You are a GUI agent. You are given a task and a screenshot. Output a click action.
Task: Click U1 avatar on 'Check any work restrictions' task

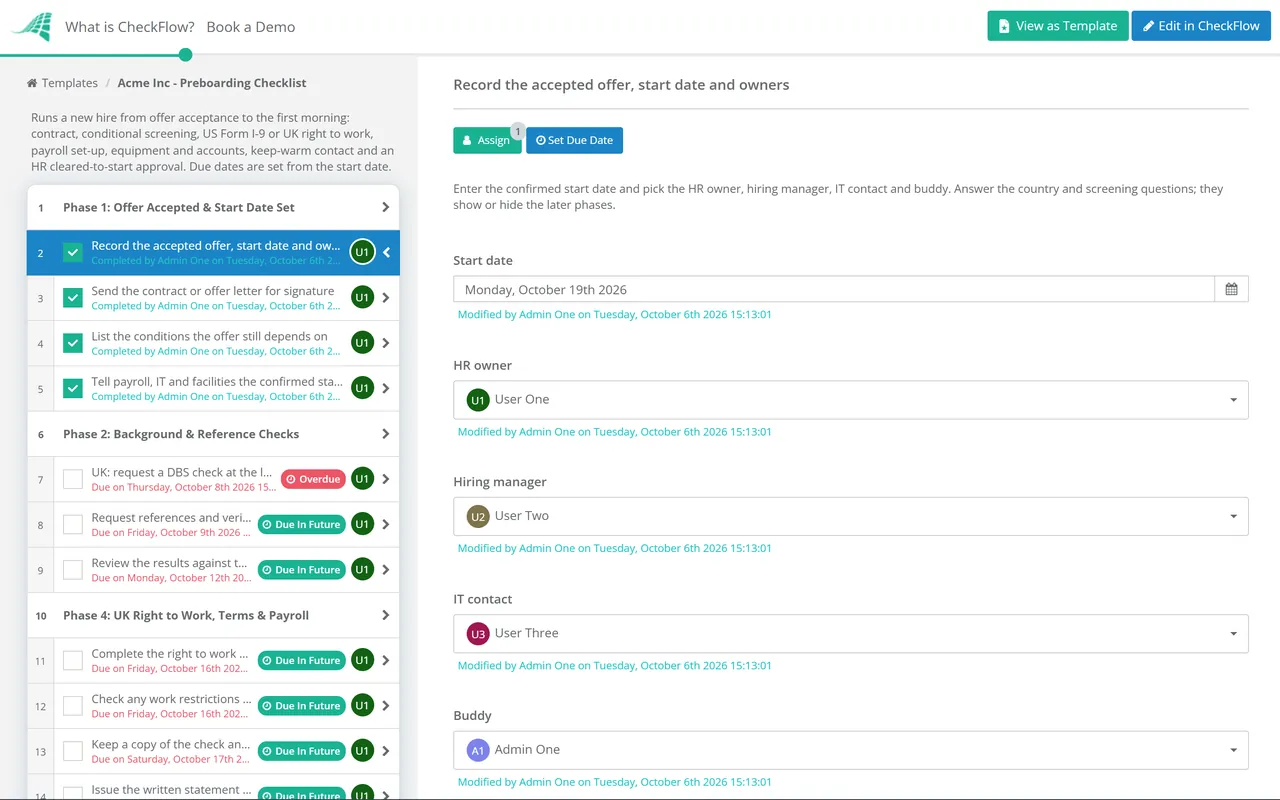click(362, 706)
